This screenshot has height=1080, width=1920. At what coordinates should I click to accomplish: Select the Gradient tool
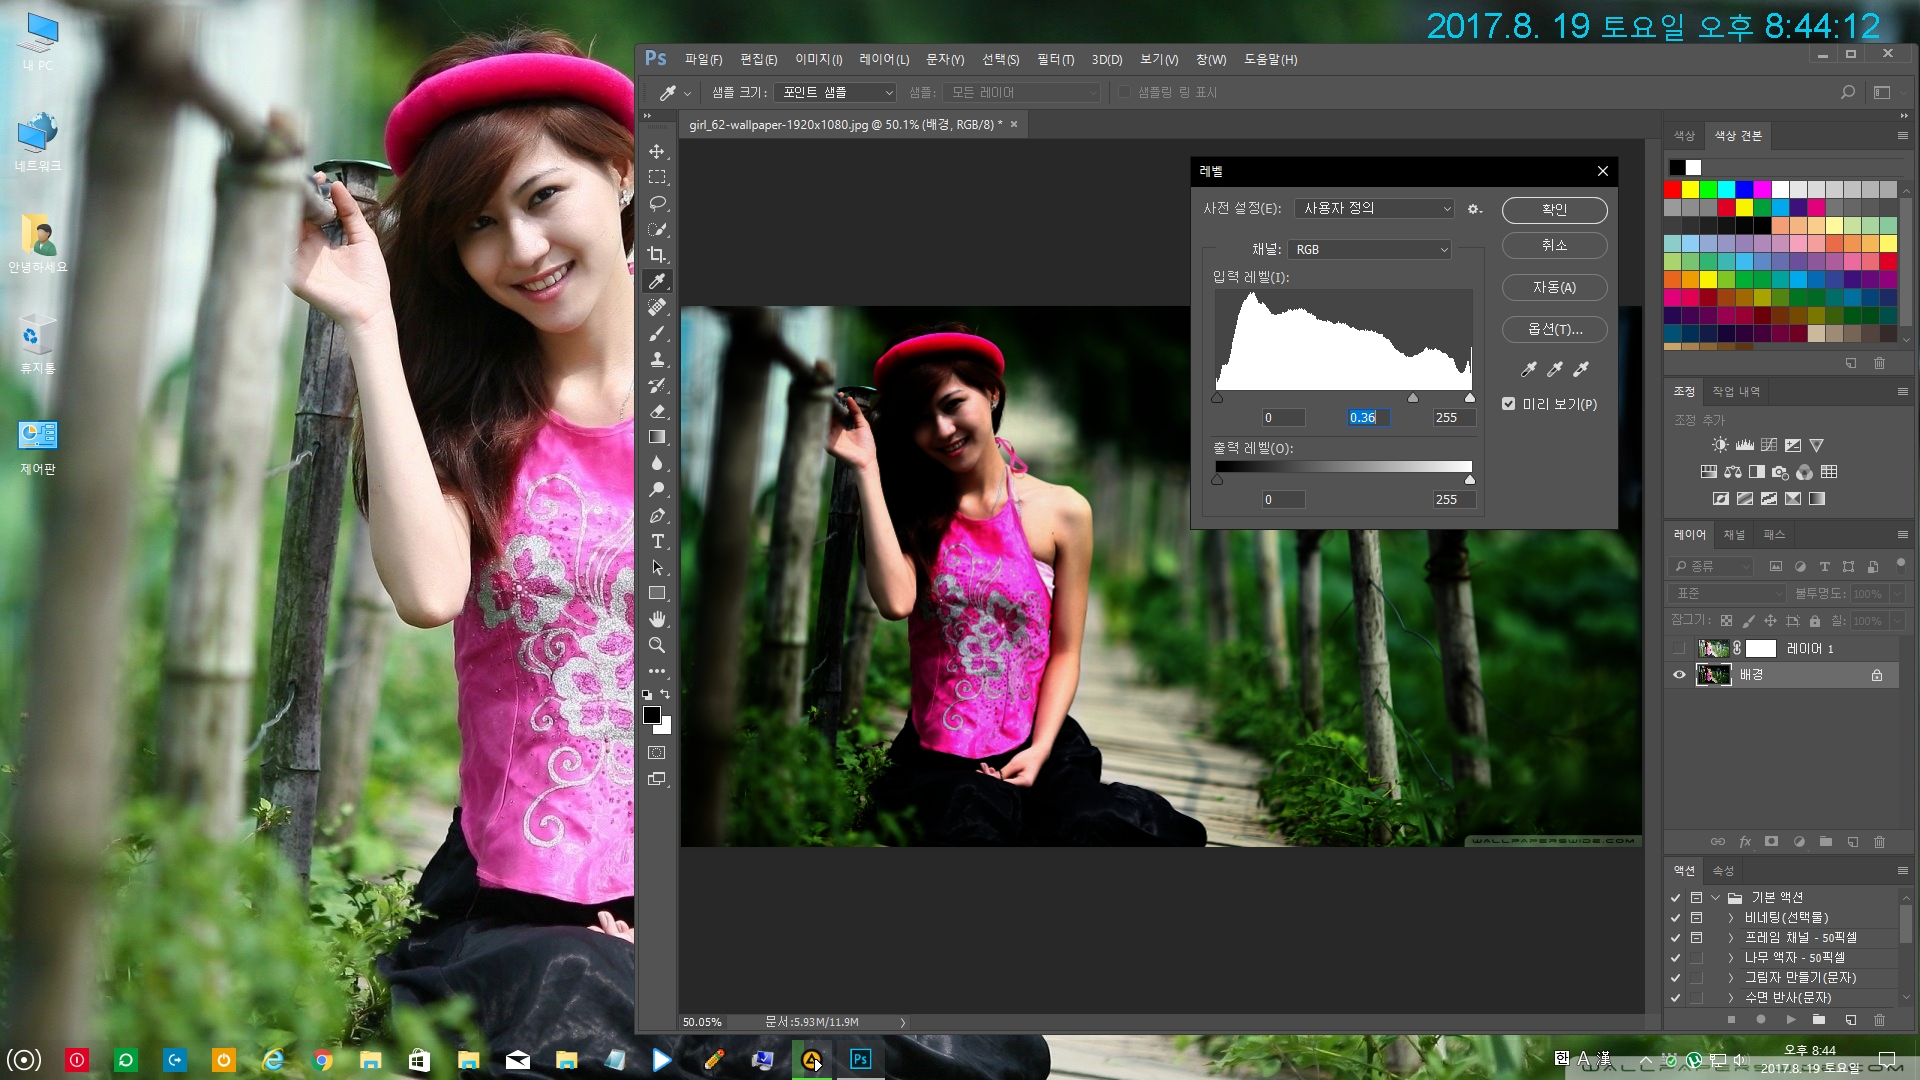point(657,437)
